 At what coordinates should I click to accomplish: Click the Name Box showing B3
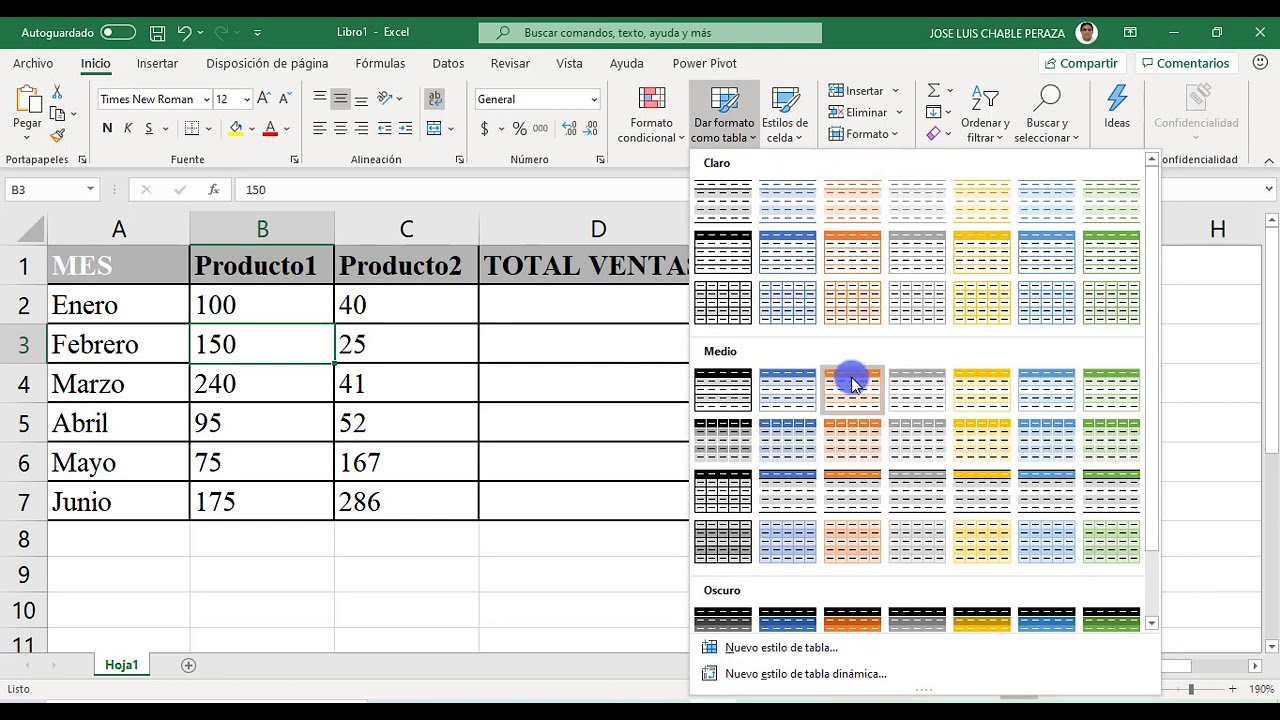point(50,189)
